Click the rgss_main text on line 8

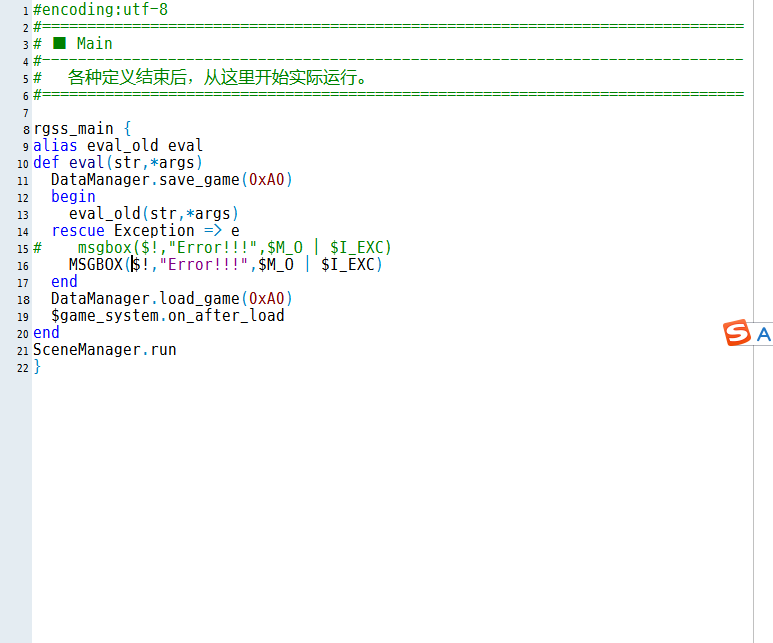coord(73,129)
